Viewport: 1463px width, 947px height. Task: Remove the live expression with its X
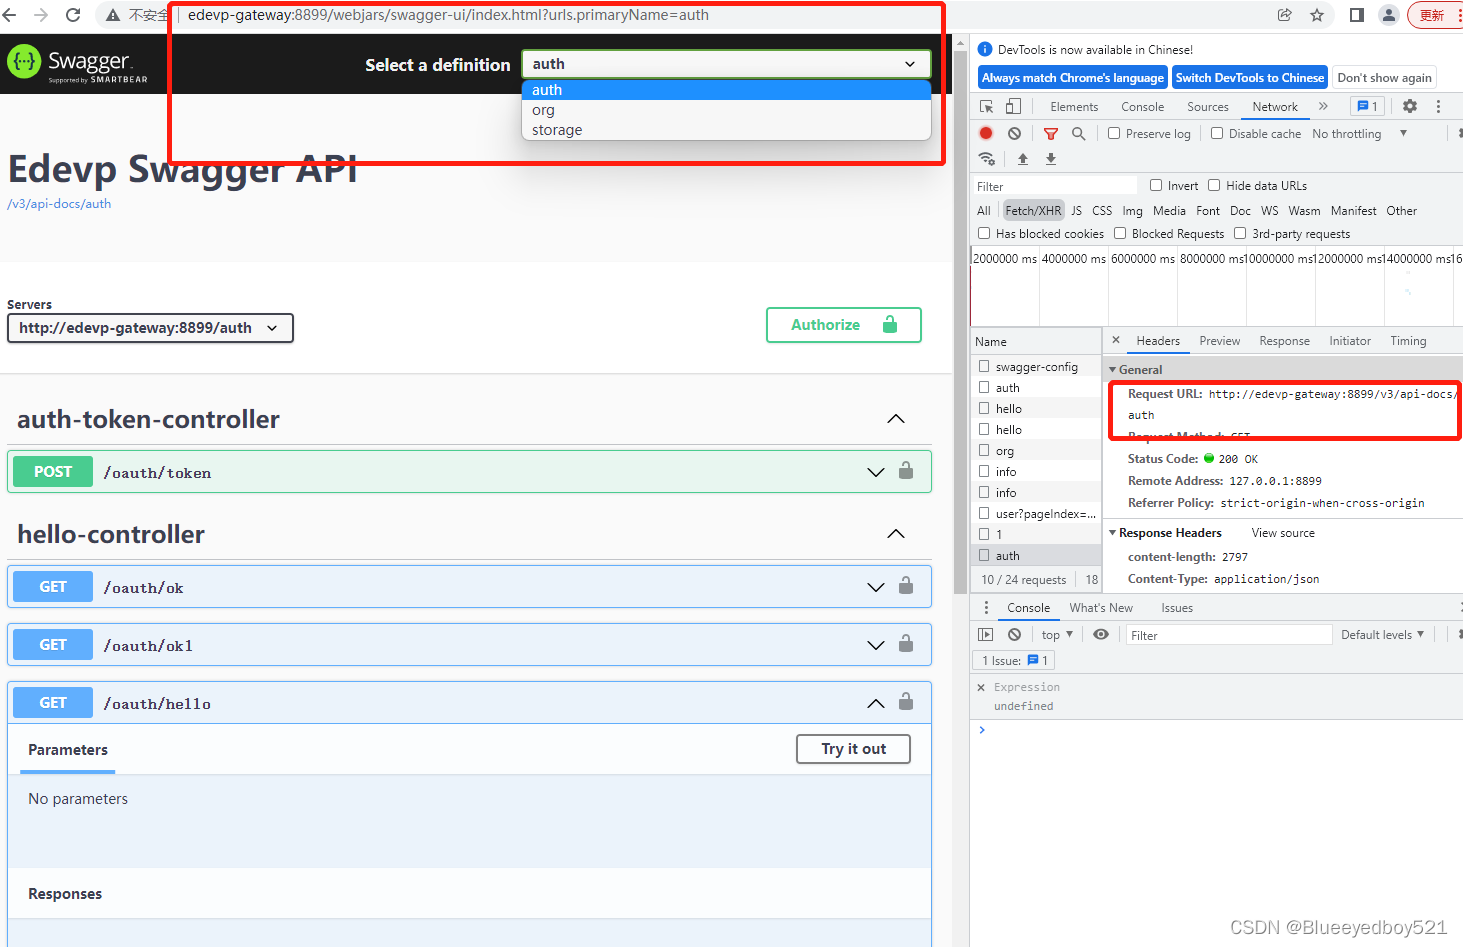click(x=981, y=687)
